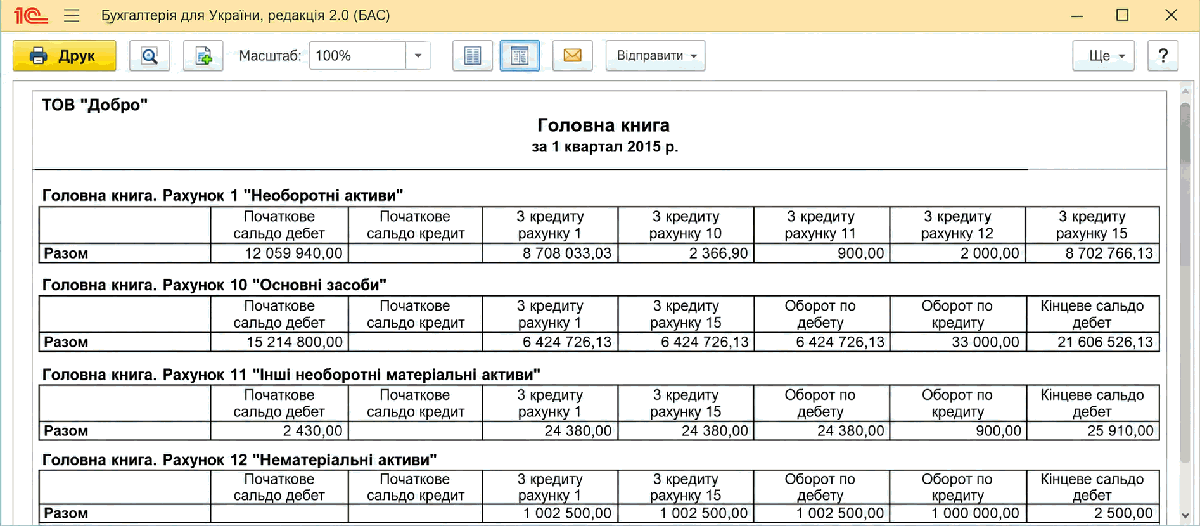Select heading Рахунок 10 "Основні засоби"

click(214, 285)
